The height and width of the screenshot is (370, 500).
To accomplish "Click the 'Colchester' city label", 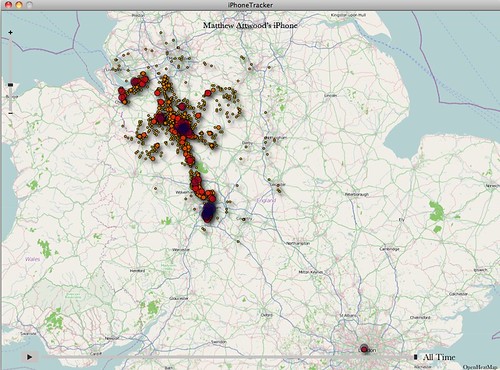I will 459,294.
